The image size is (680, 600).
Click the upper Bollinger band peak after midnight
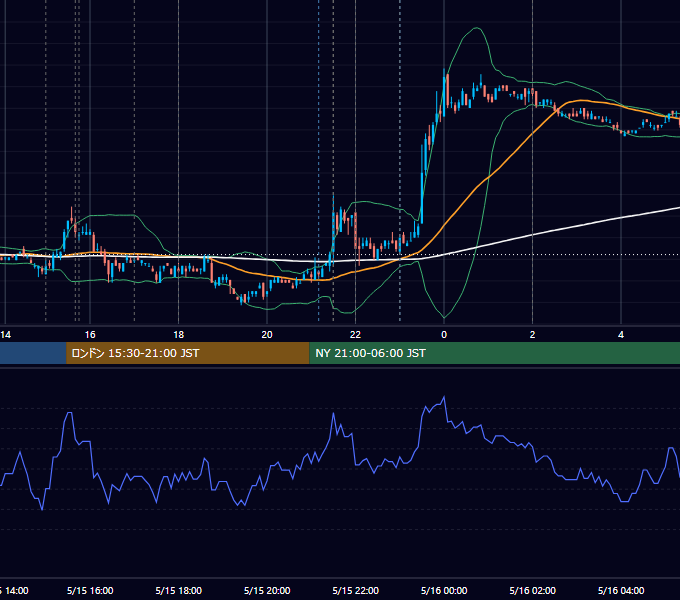coord(477,28)
